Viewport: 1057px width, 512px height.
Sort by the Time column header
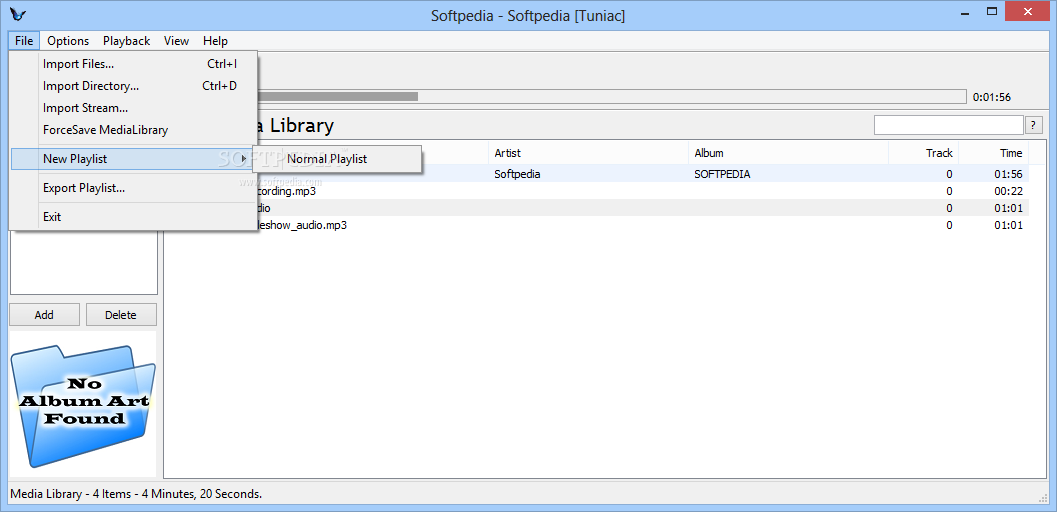click(x=994, y=153)
